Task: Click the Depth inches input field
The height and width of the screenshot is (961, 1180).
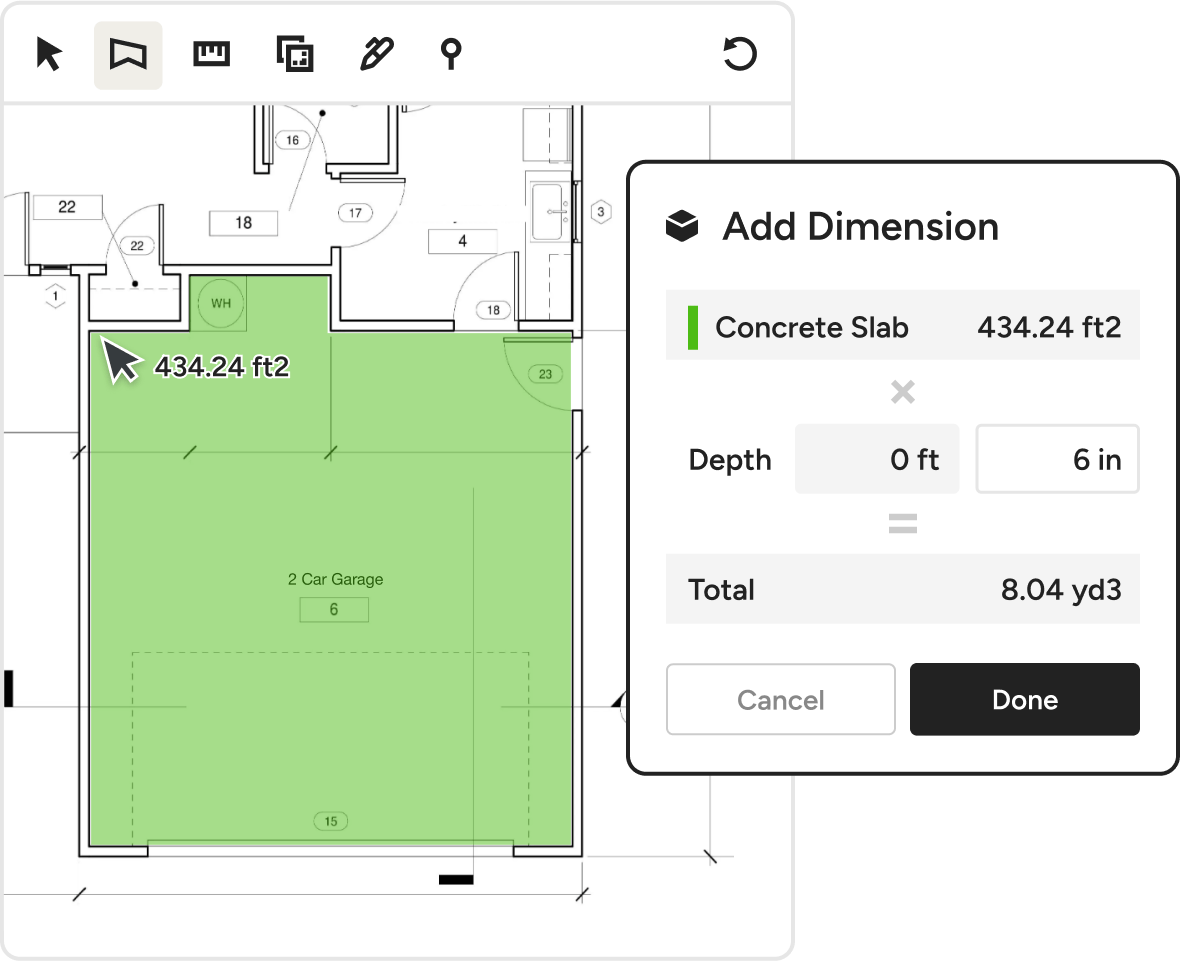Action: [x=1057, y=460]
